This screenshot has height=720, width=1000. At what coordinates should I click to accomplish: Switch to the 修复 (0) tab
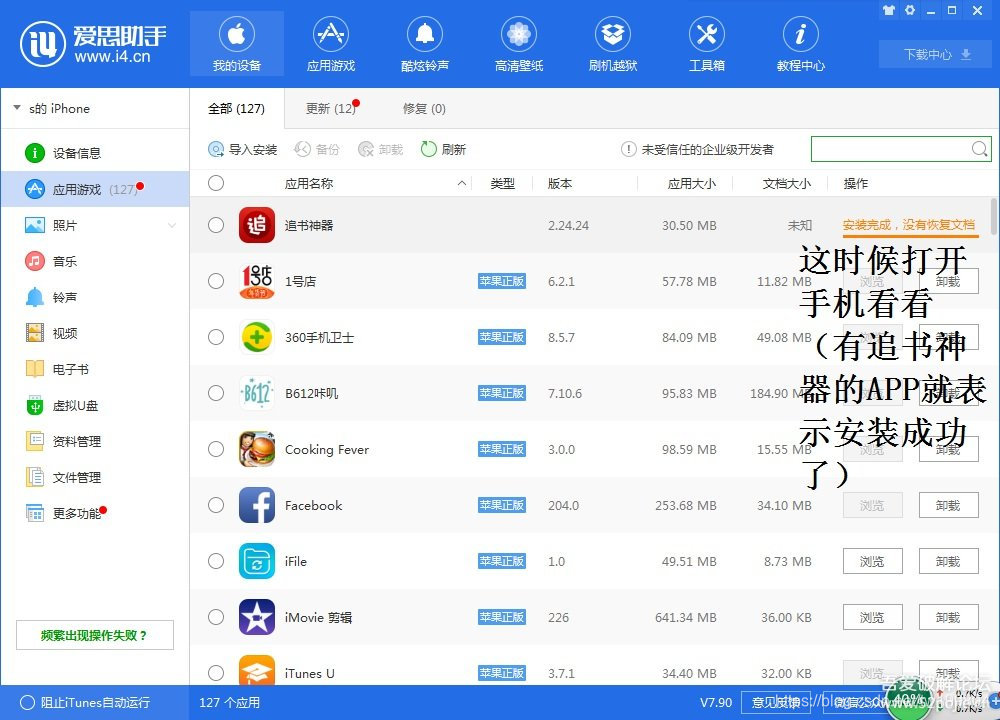[424, 108]
